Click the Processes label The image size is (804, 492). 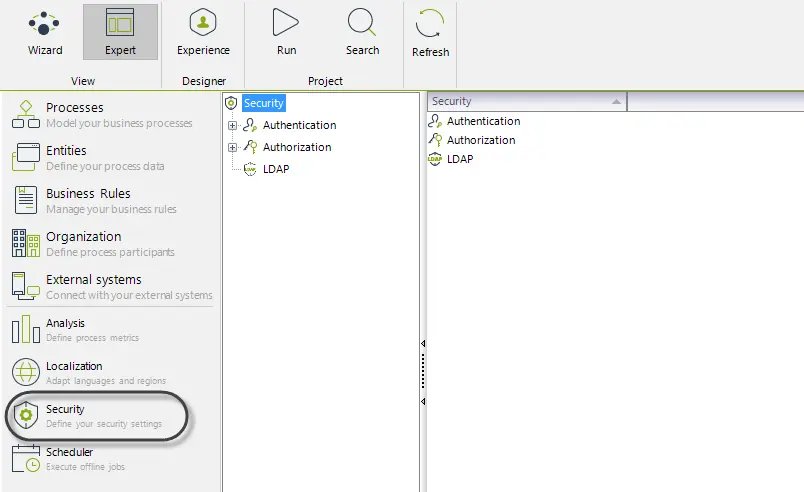pos(75,108)
